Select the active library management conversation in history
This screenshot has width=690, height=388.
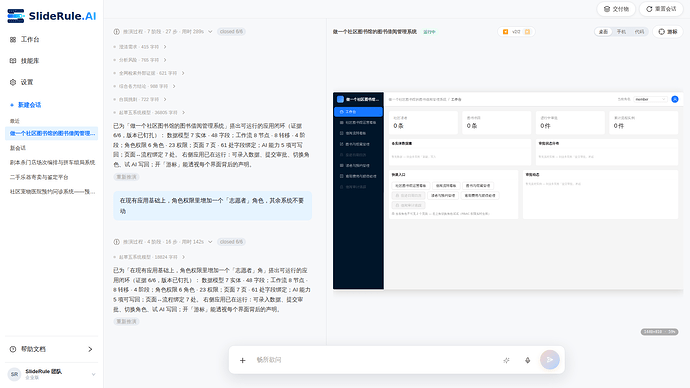(51, 133)
